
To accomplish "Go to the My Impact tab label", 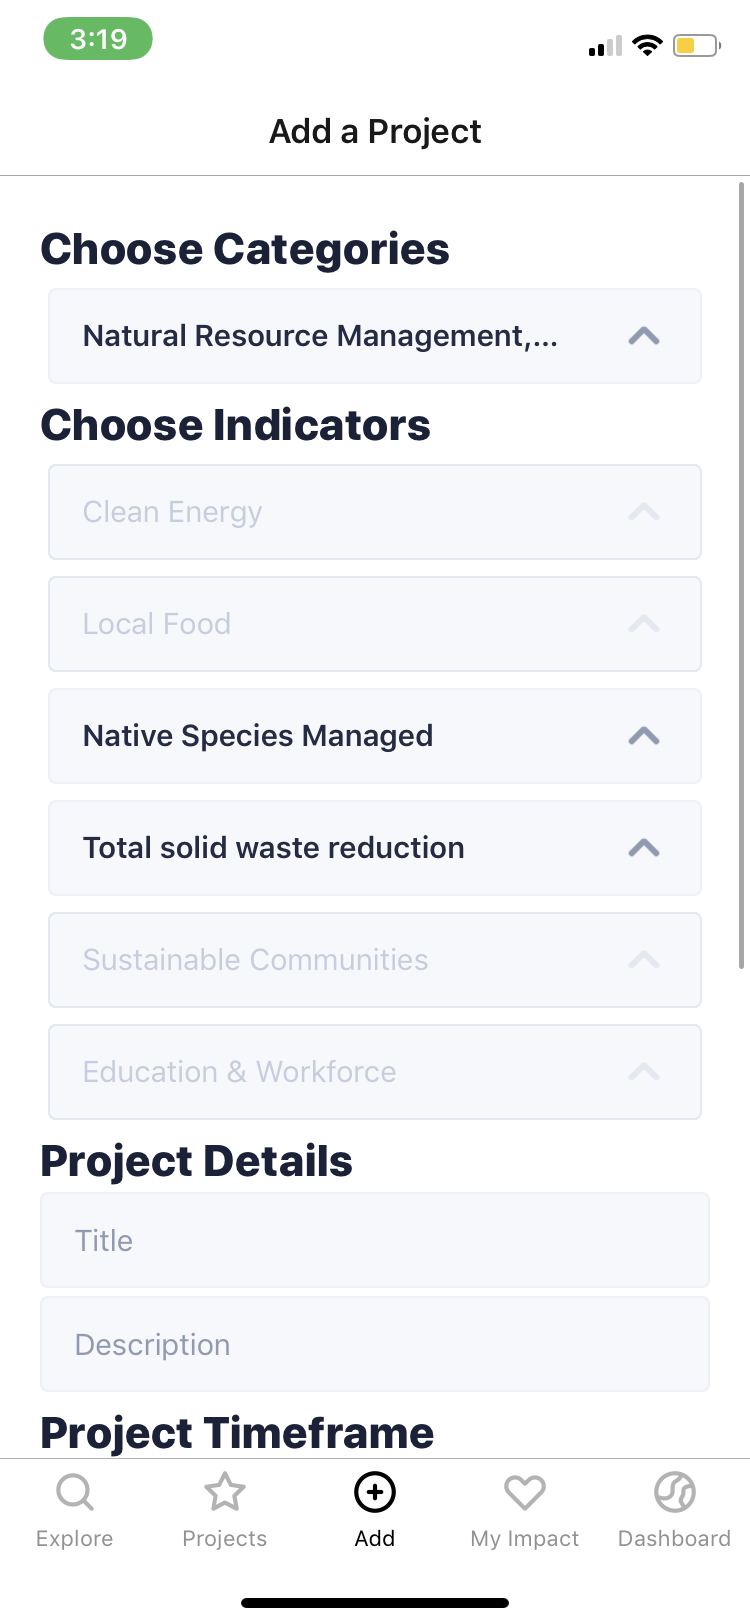I will click(525, 1538).
